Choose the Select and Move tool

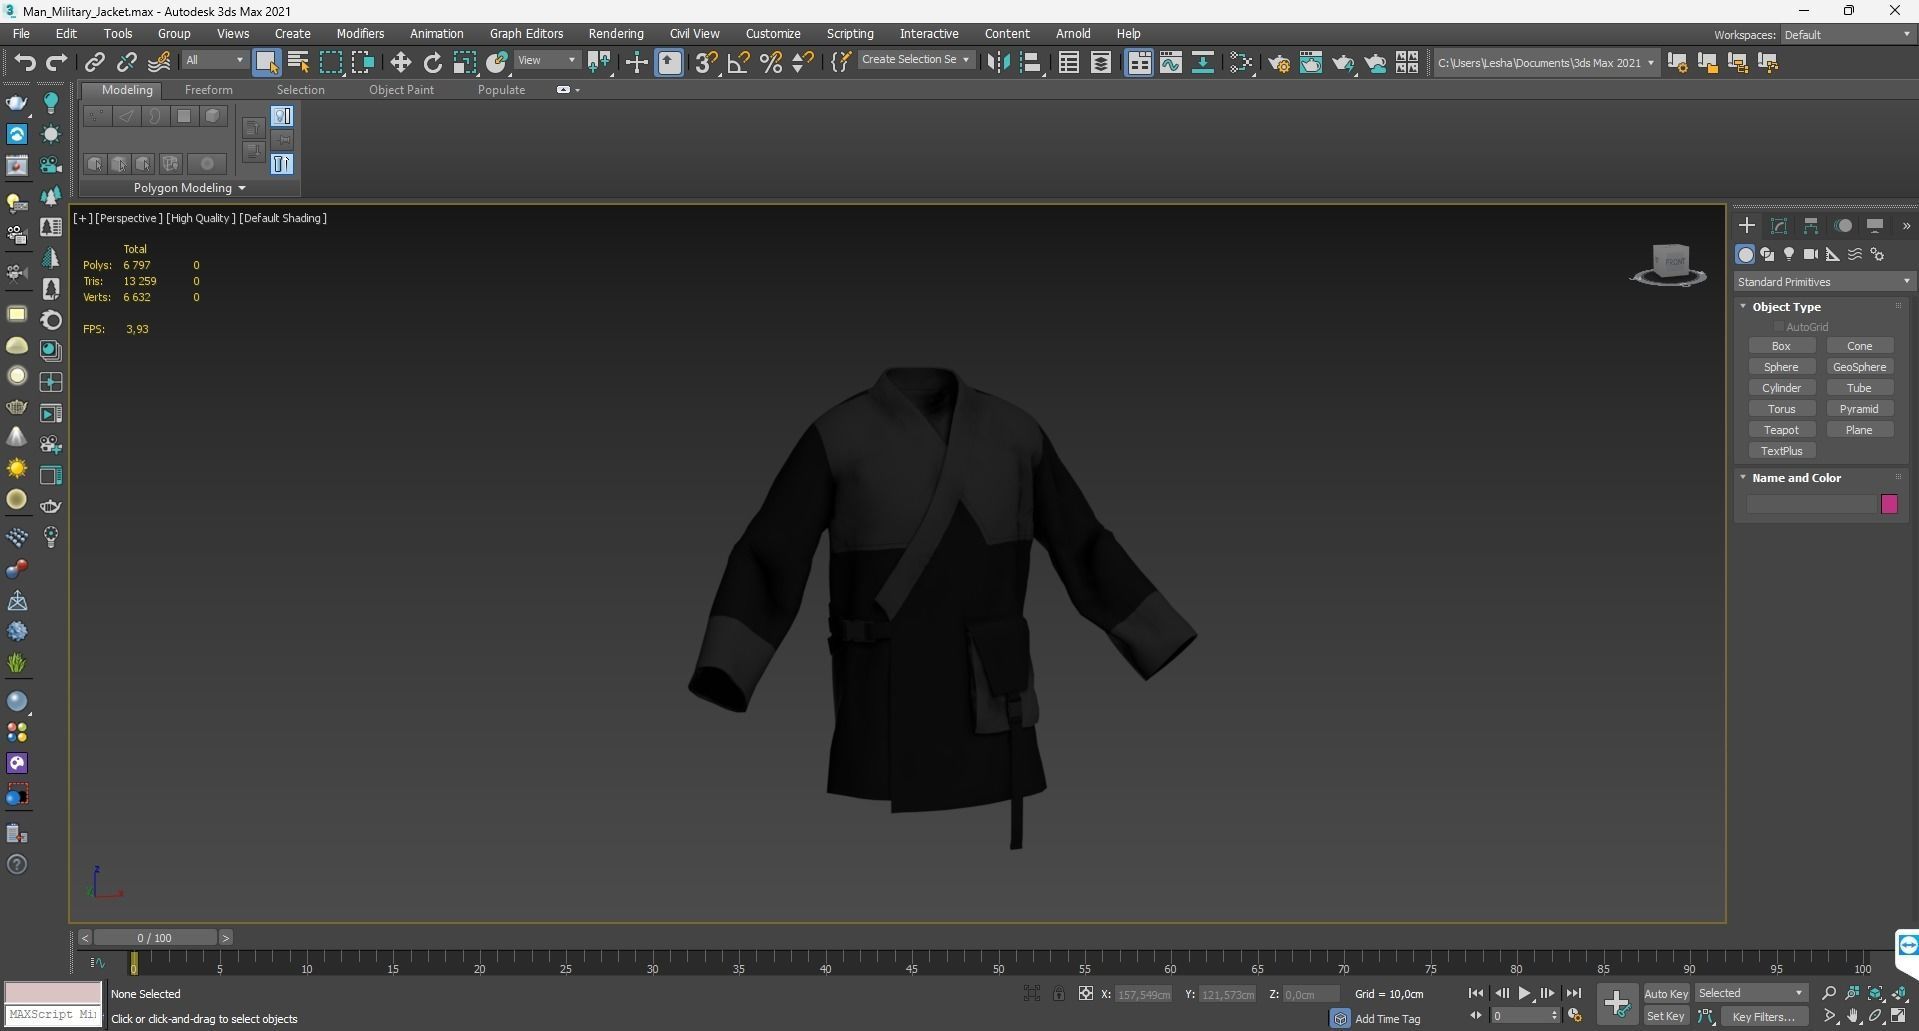(x=401, y=63)
